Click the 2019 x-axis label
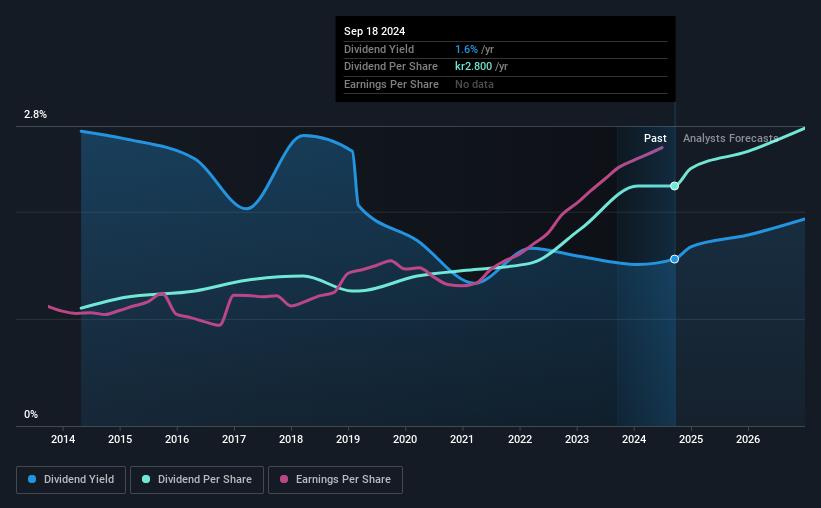 348,439
